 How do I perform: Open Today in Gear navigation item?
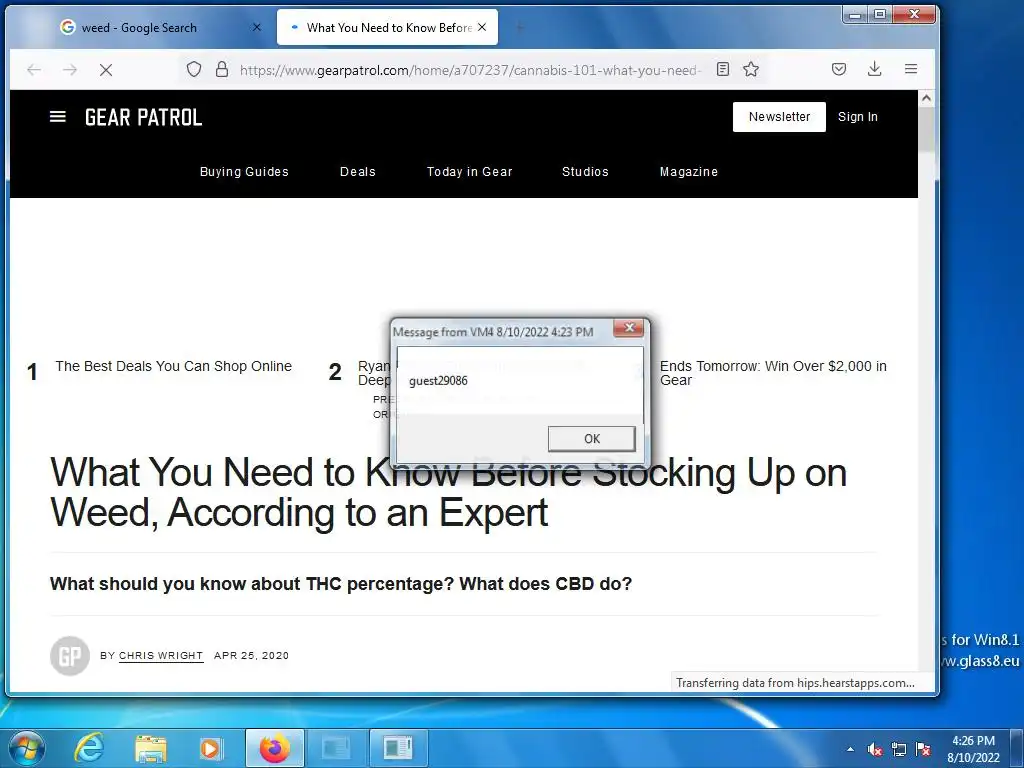470,172
